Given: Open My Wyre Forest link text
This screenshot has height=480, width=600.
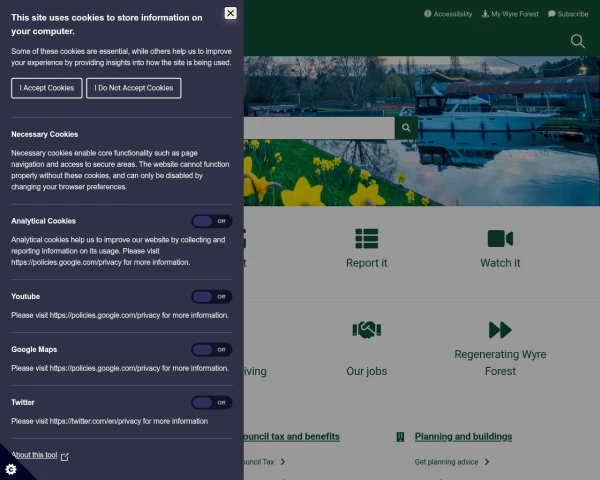Looking at the screenshot, I should pyautogui.click(x=515, y=14).
